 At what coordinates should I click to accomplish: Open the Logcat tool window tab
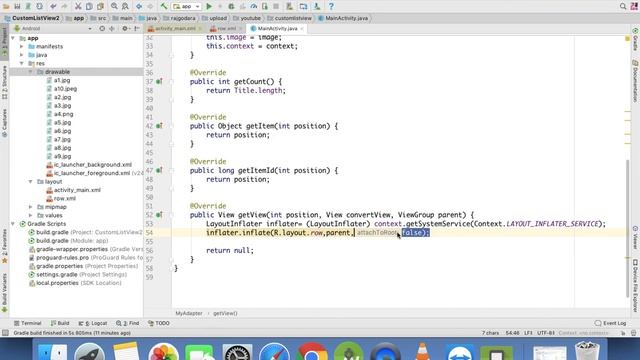93,323
